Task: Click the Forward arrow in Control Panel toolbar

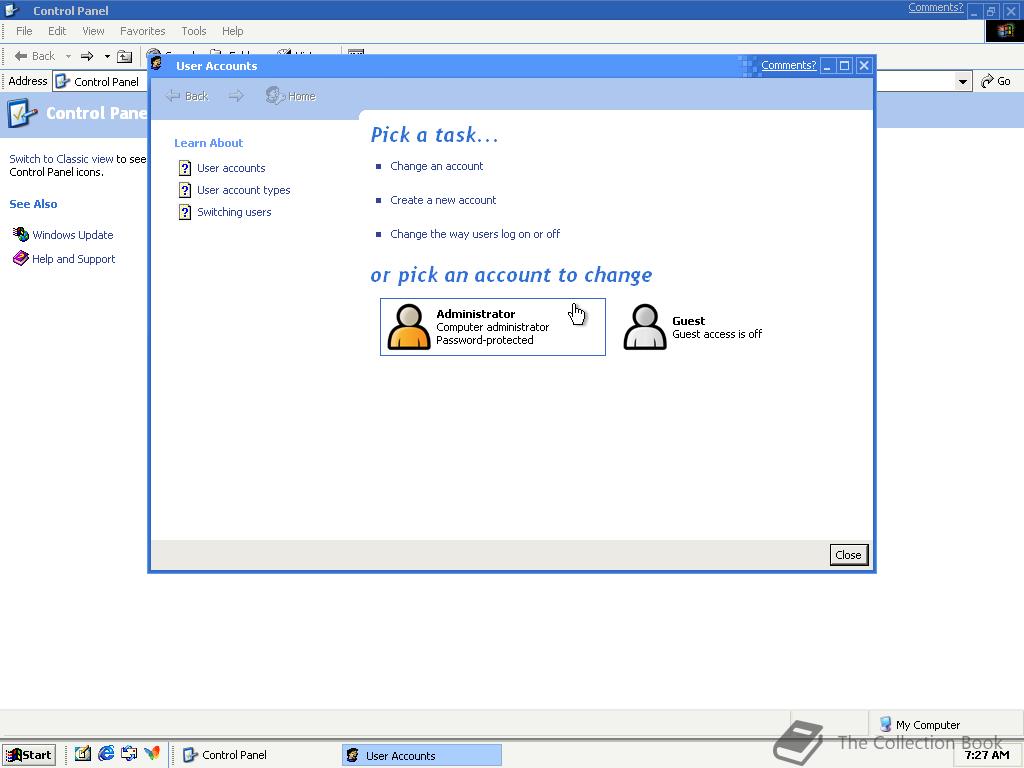Action: [x=87, y=56]
